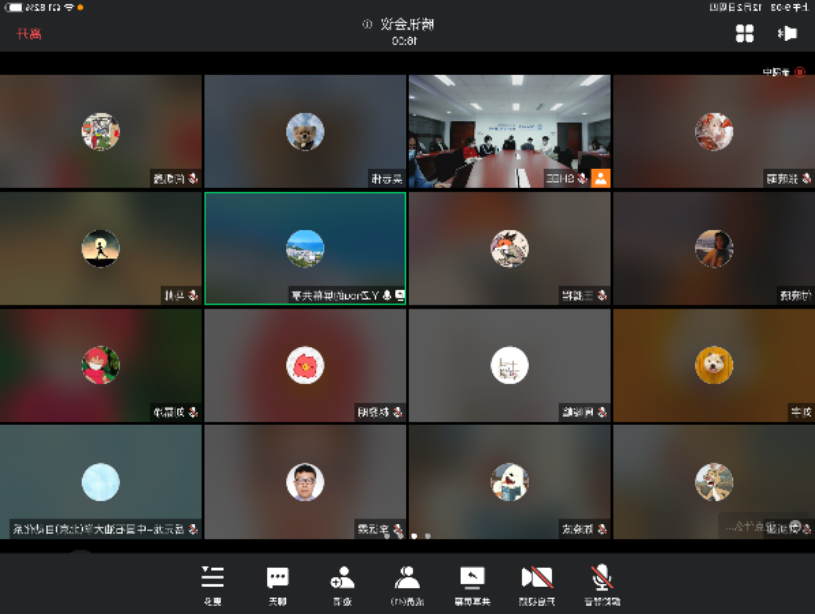Image resolution: width=815 pixels, height=615 pixels.
Task: Tap the chat message bubble popup
Action: [762, 526]
